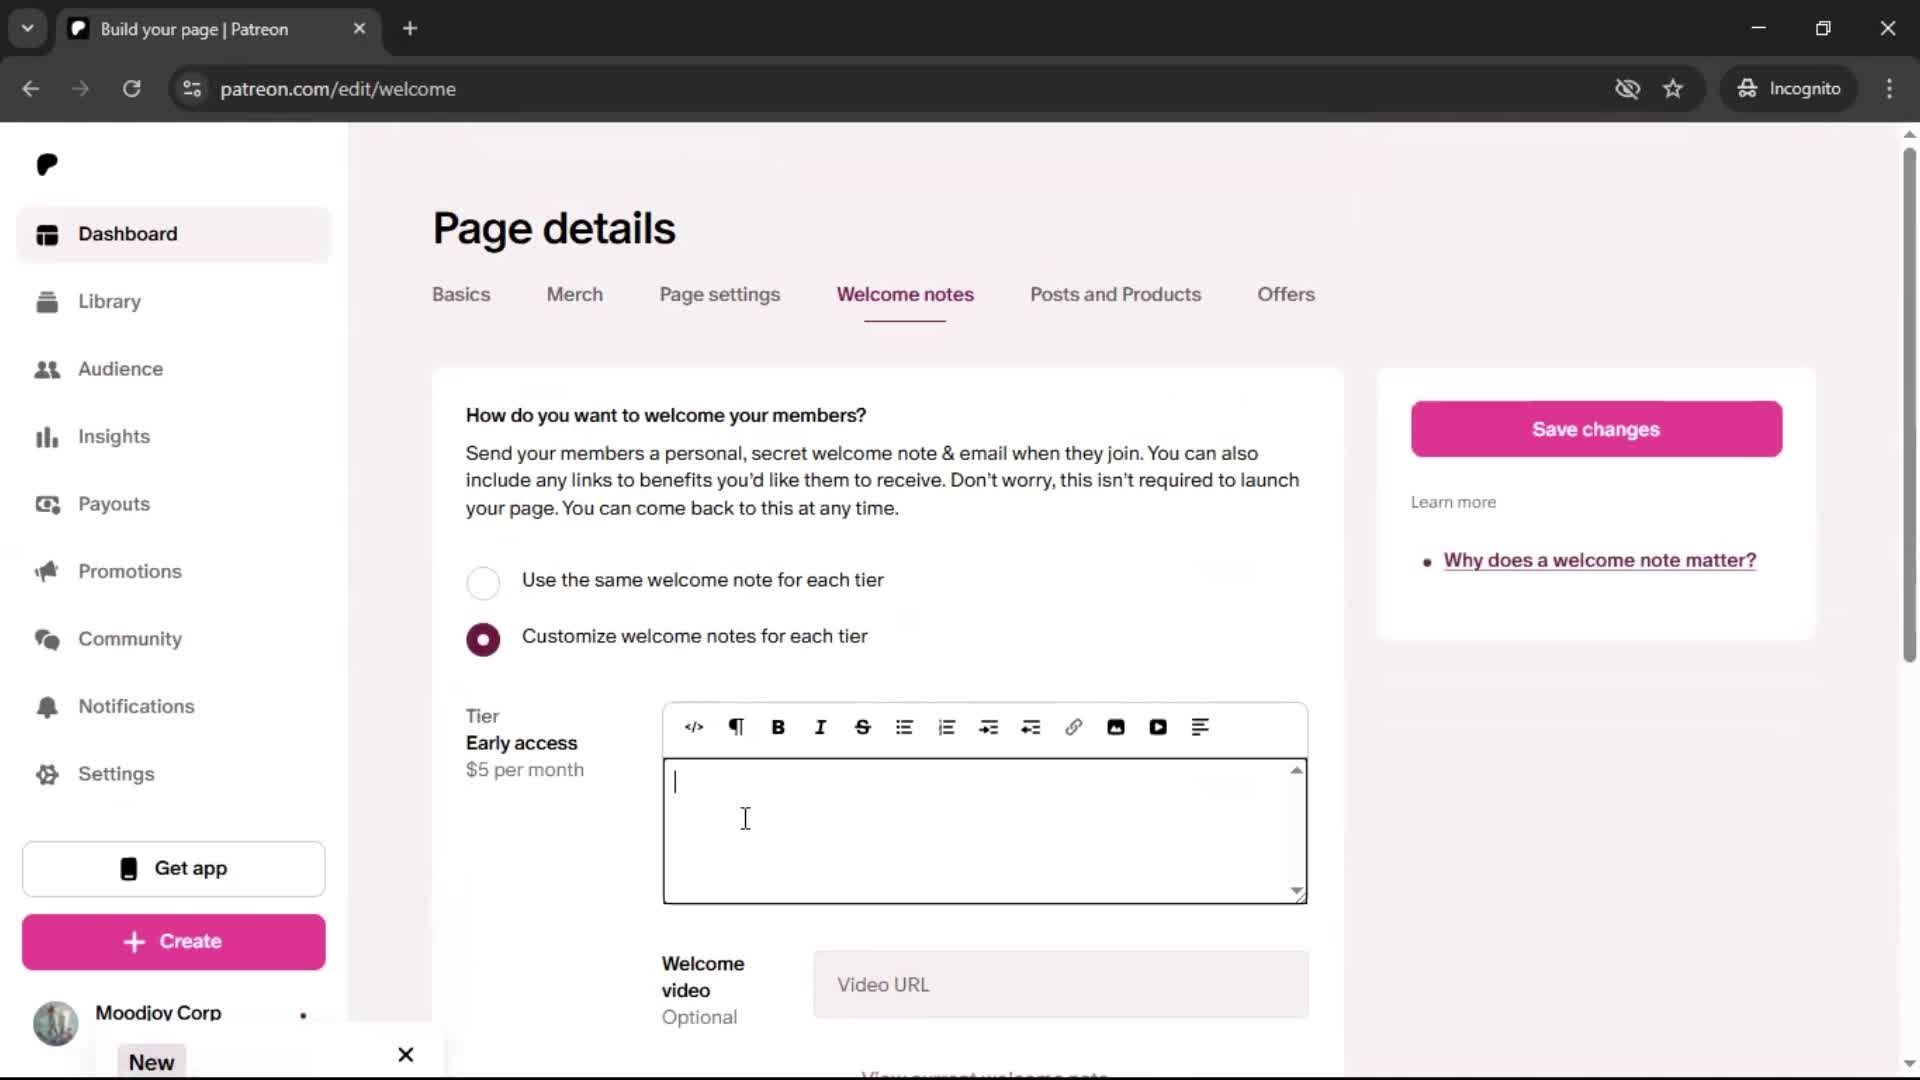Image resolution: width=1920 pixels, height=1080 pixels.
Task: Apply strikethrough formatting
Action: (862, 727)
